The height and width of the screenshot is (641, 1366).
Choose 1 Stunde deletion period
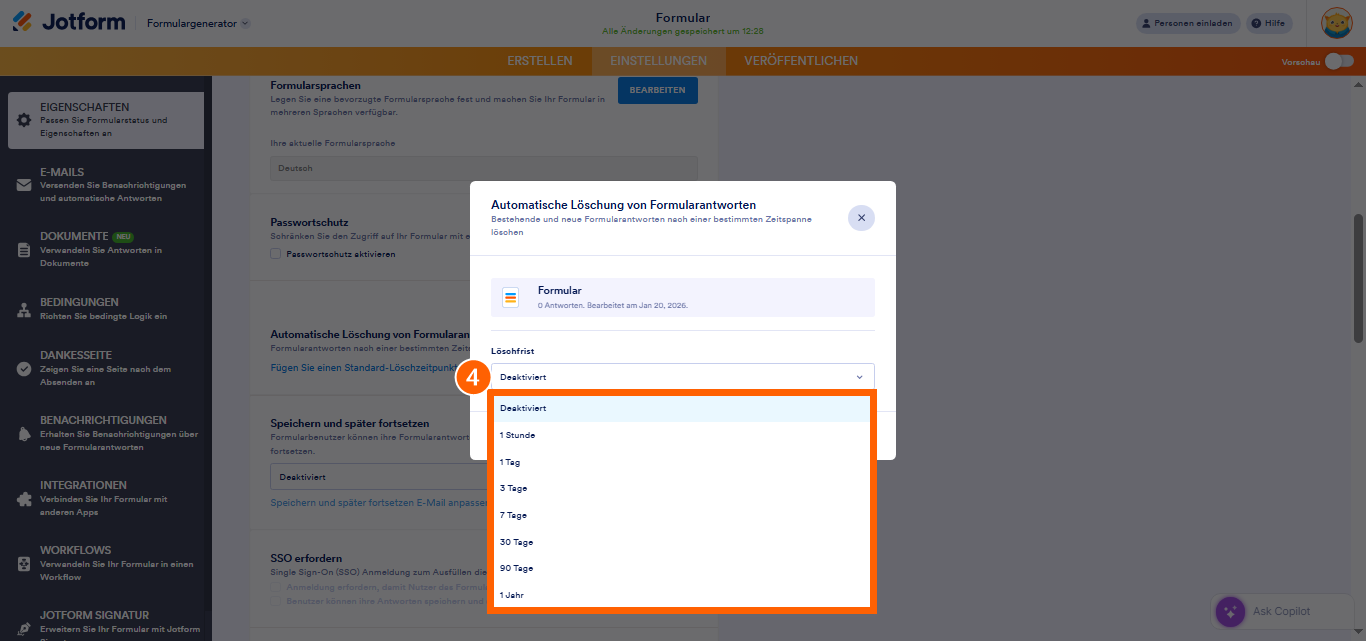[682, 435]
